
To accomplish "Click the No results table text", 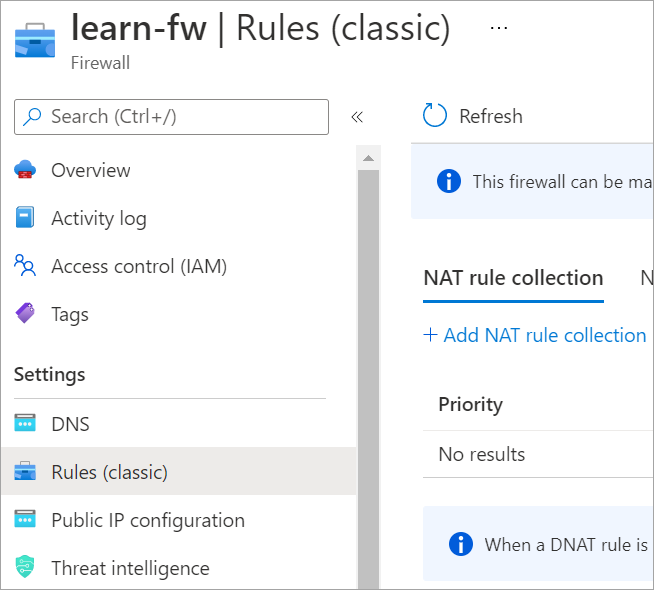I will tap(482, 454).
